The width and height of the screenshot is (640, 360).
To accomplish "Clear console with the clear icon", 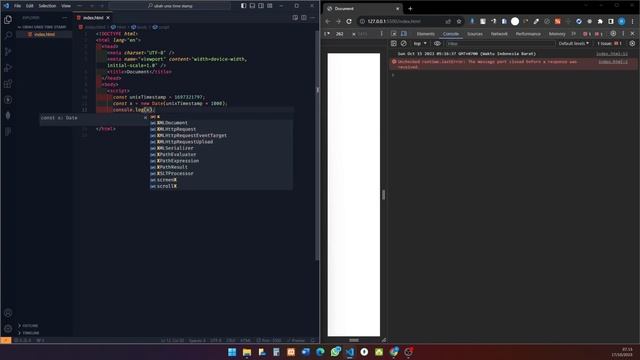I will (404, 43).
